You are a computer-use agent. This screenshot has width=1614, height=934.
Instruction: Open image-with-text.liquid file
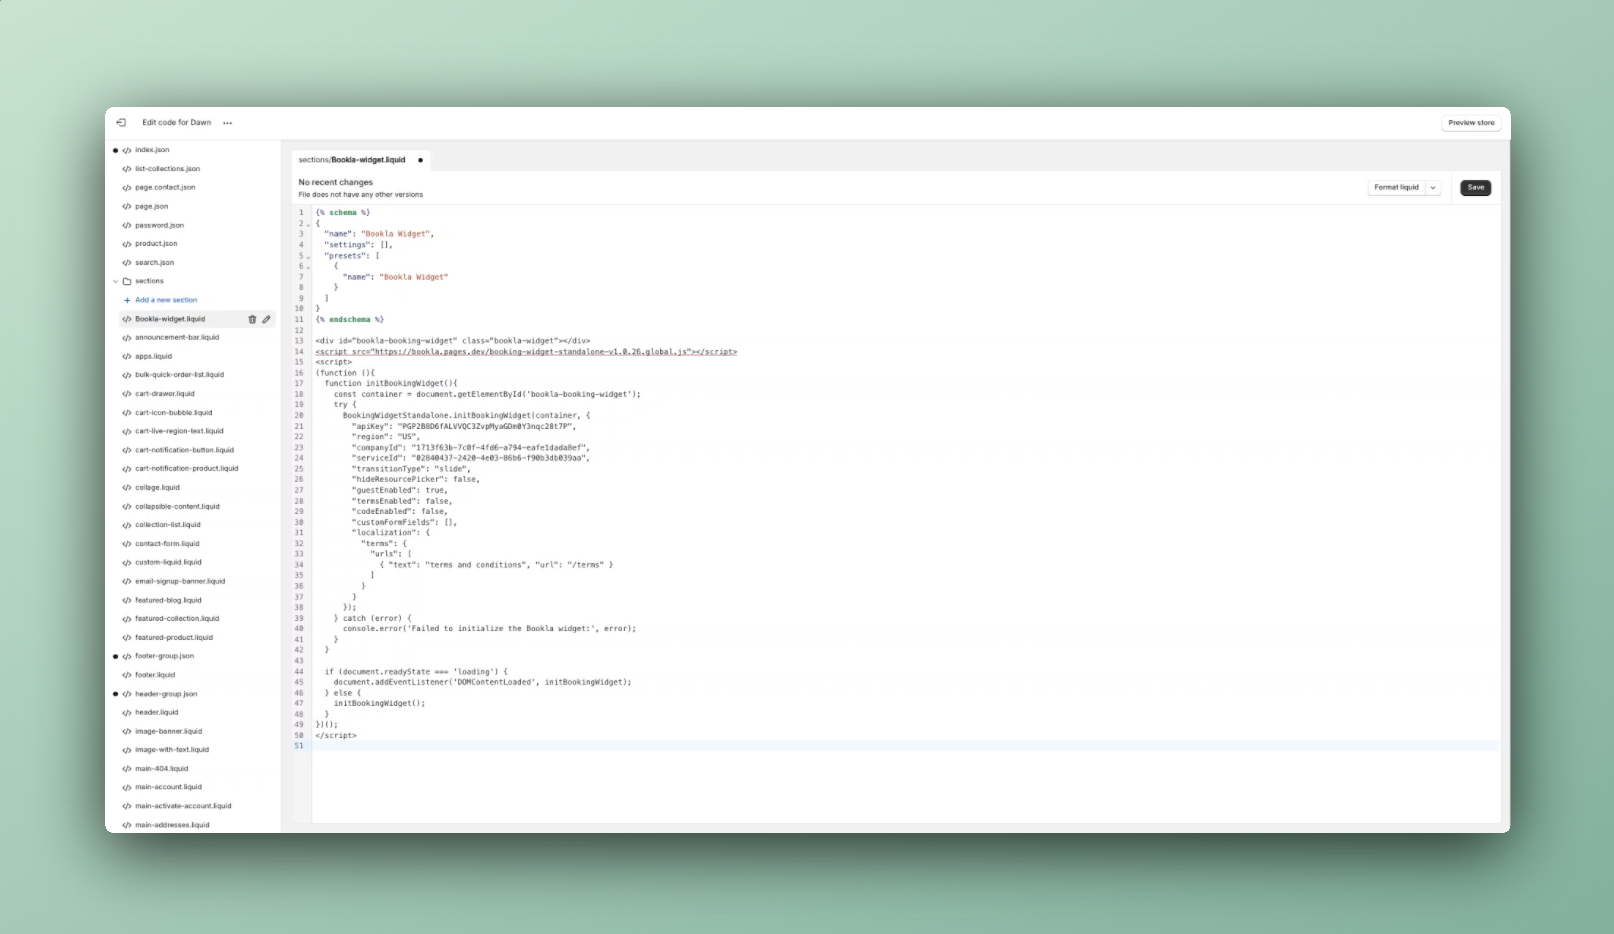point(172,750)
